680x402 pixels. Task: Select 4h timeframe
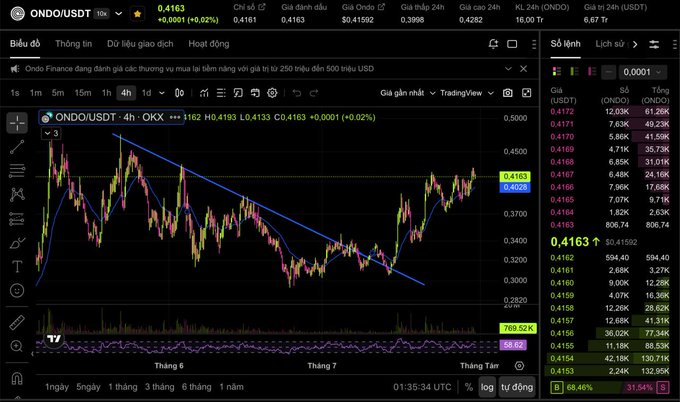pyautogui.click(x=126, y=93)
